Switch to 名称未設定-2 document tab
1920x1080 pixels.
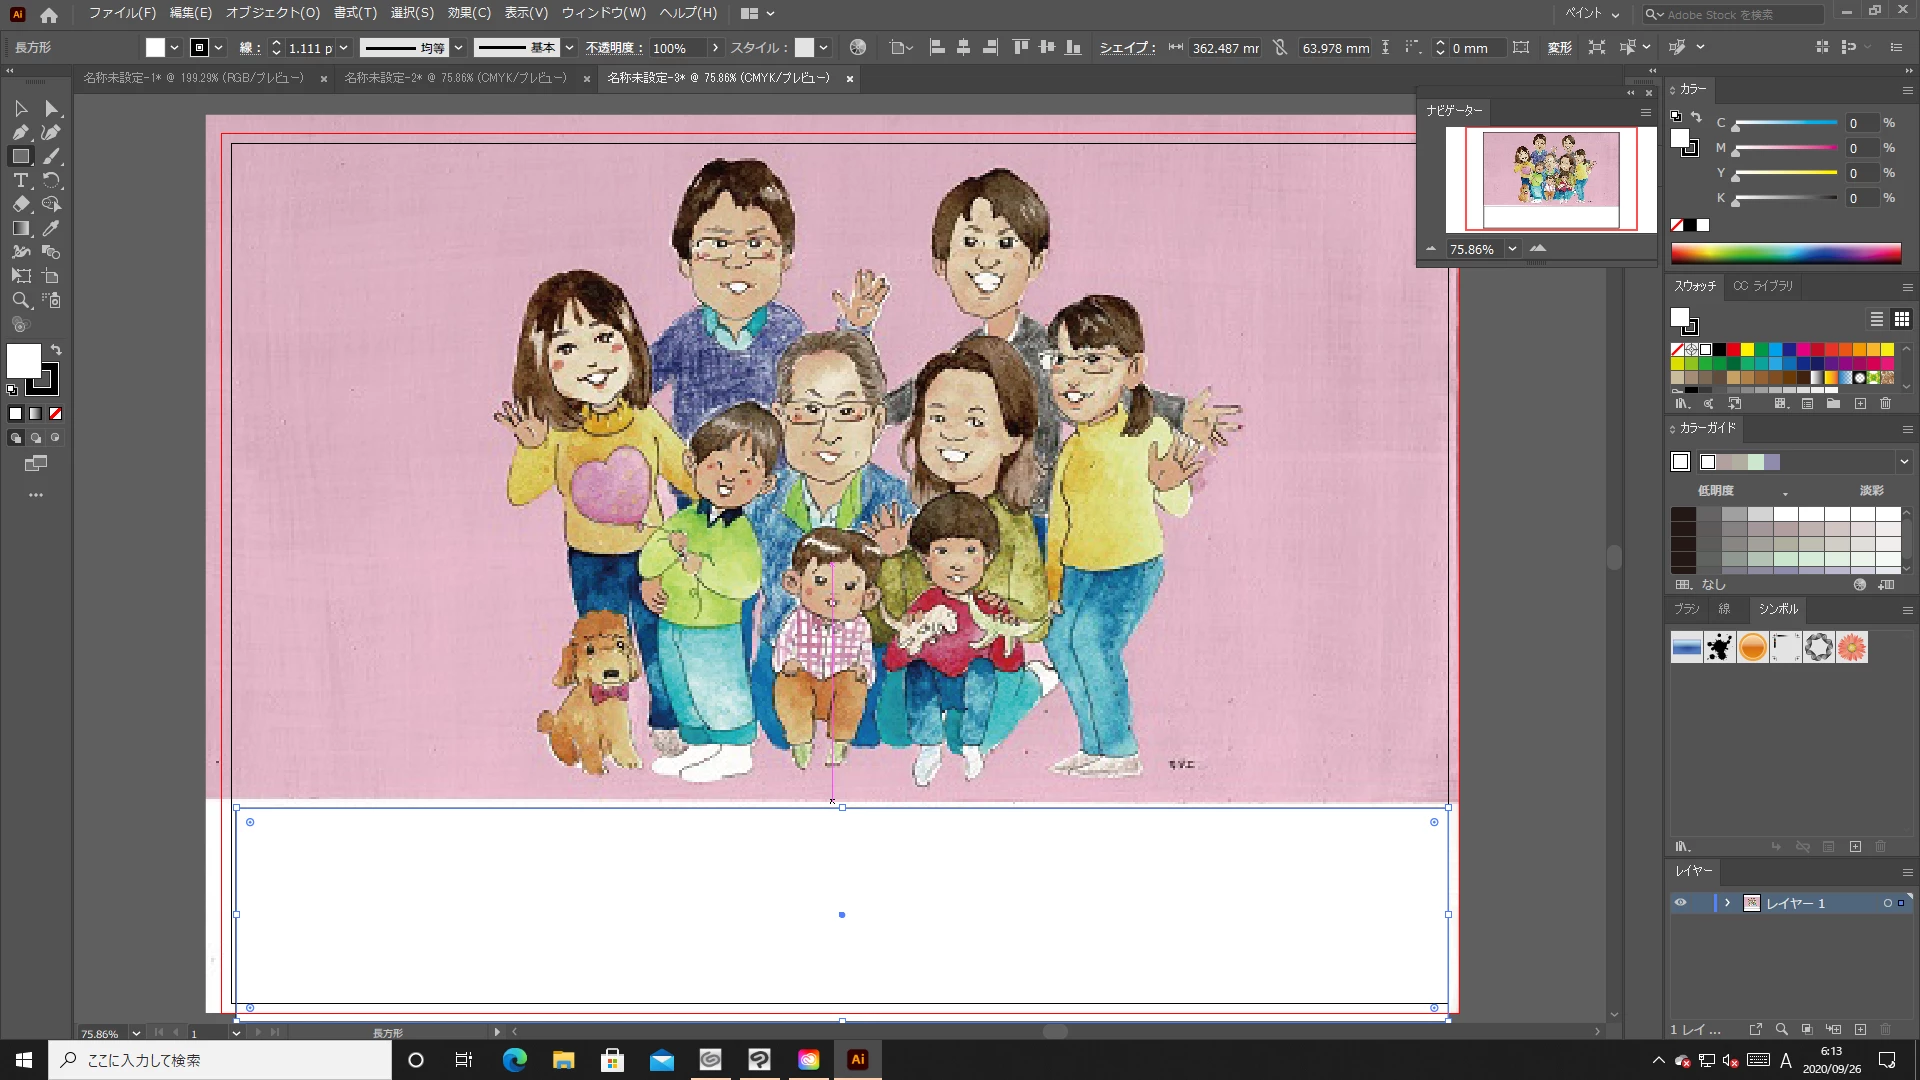click(x=455, y=78)
